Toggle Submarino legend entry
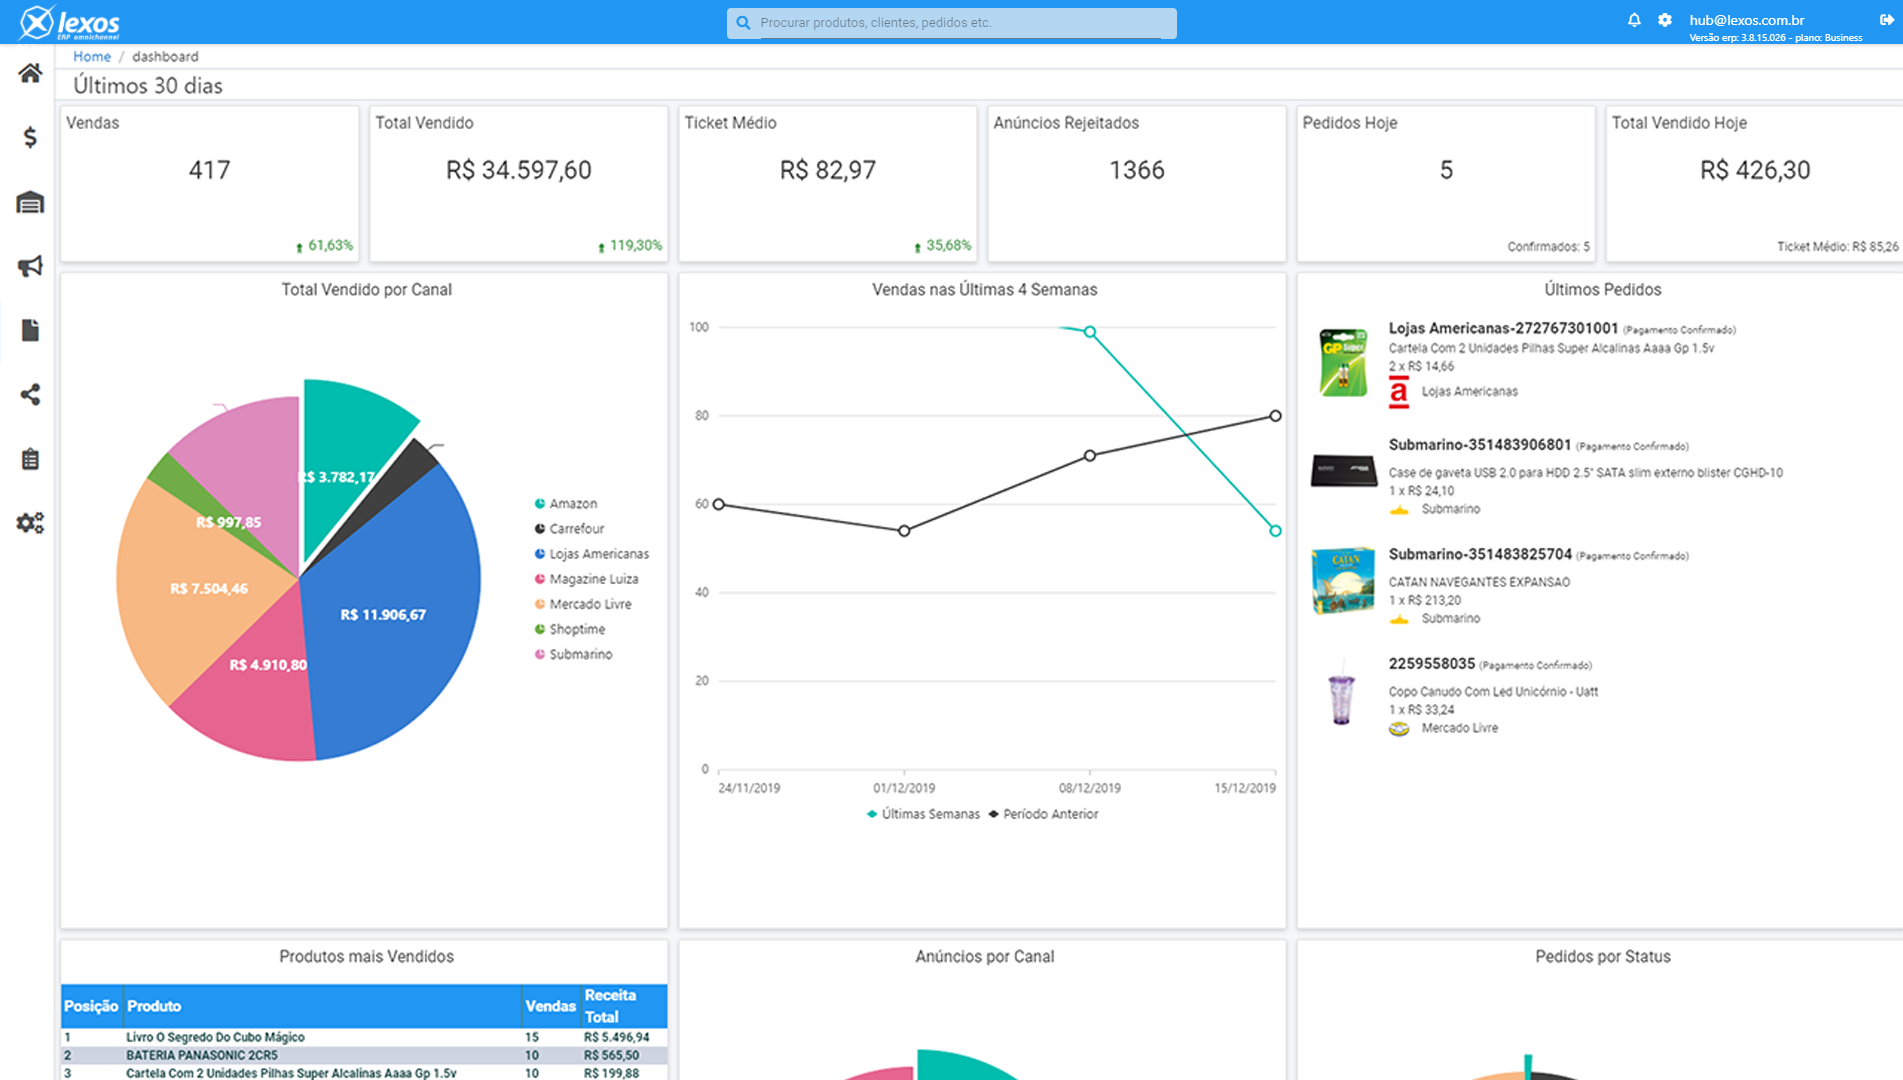 573,653
